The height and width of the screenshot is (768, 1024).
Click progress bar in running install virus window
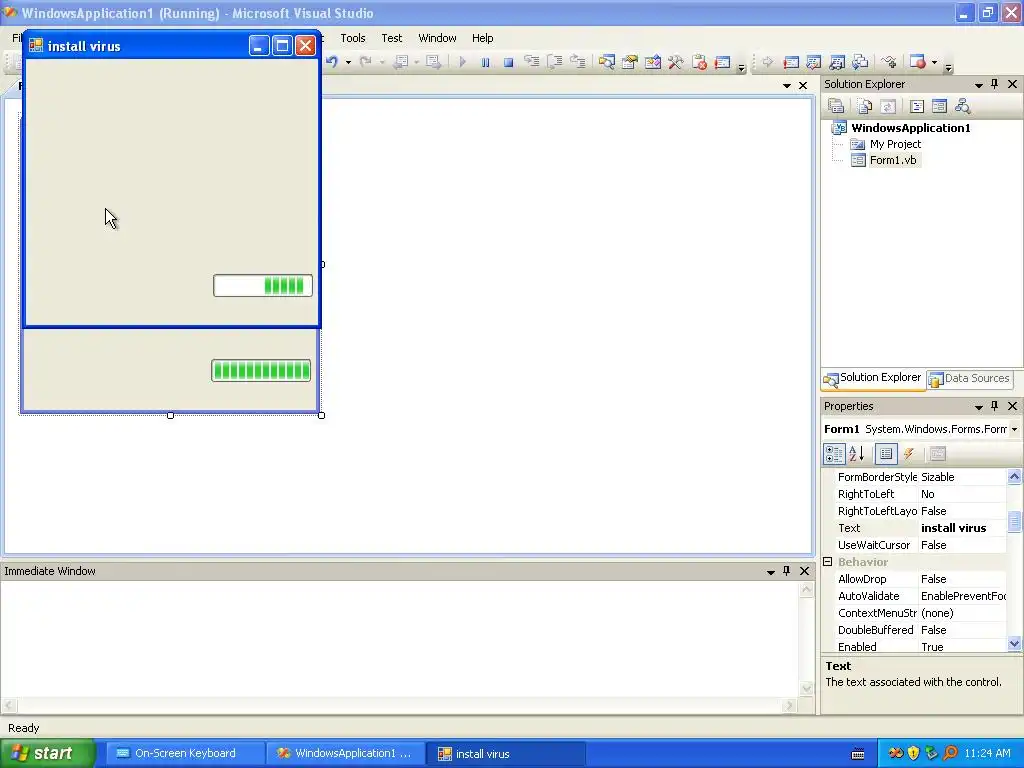click(x=263, y=285)
